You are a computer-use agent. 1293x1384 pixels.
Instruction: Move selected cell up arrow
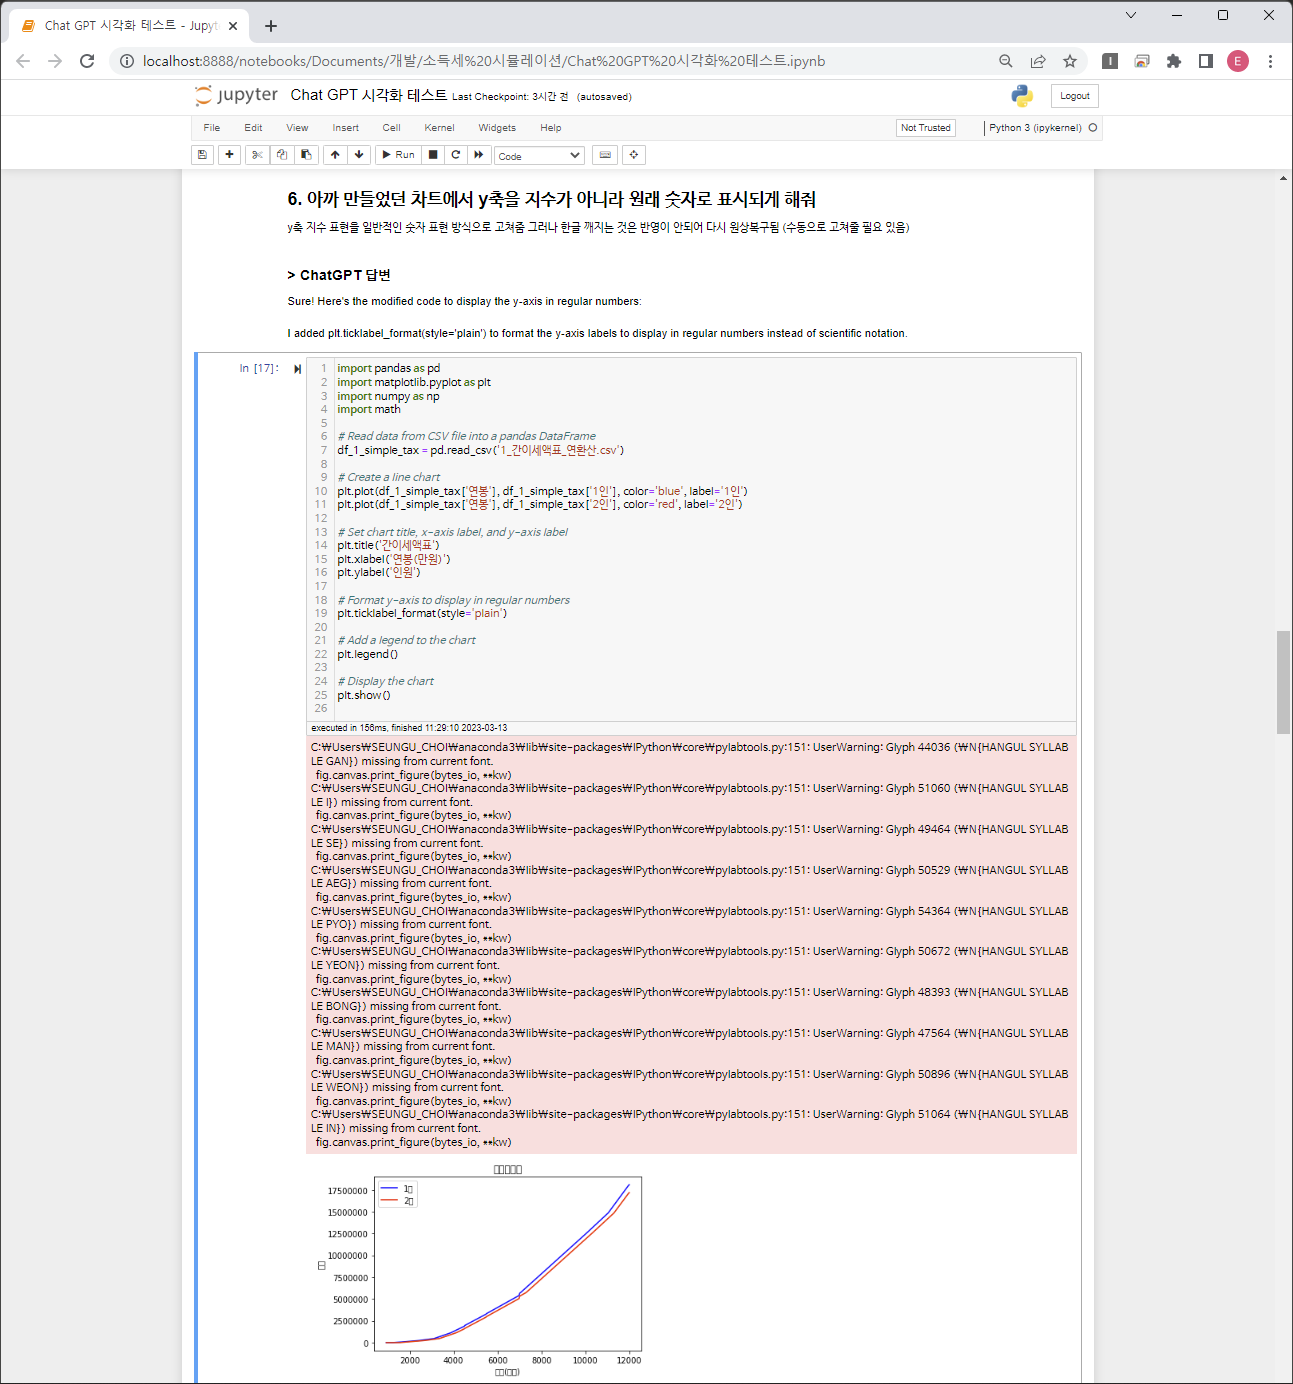point(335,155)
